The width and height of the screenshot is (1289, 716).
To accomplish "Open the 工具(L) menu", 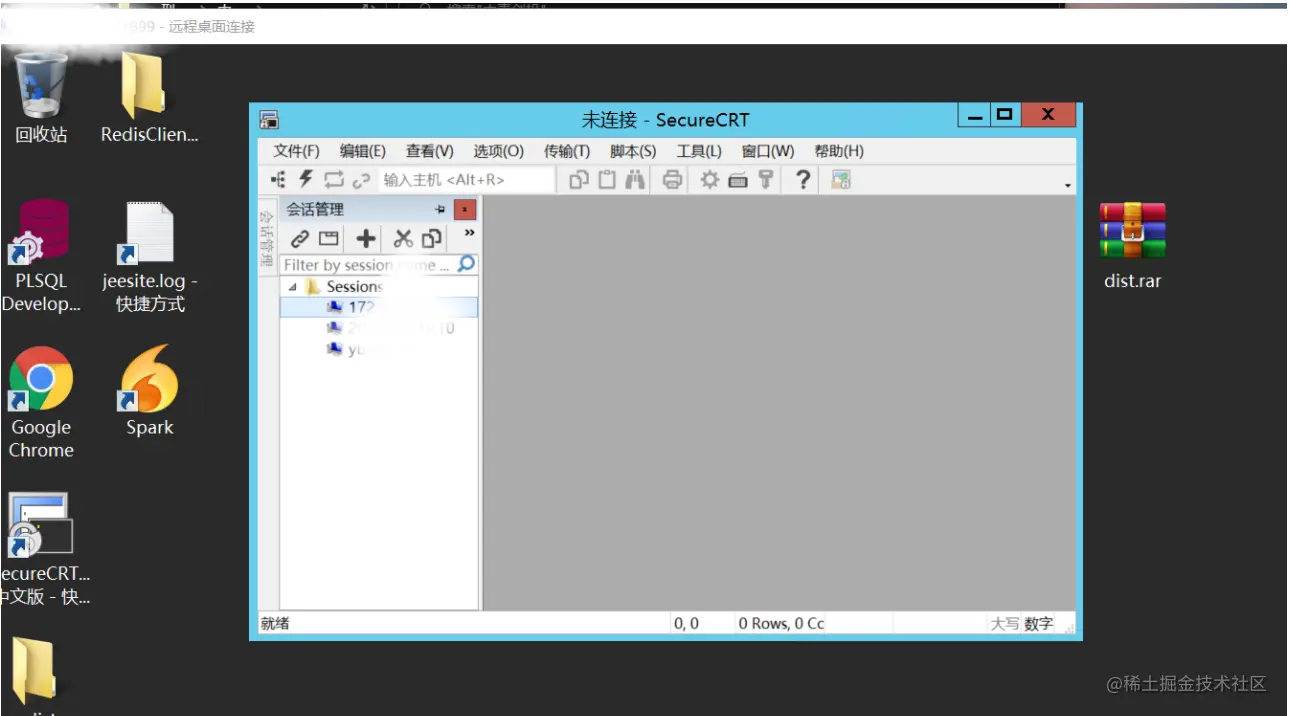I will click(x=699, y=151).
